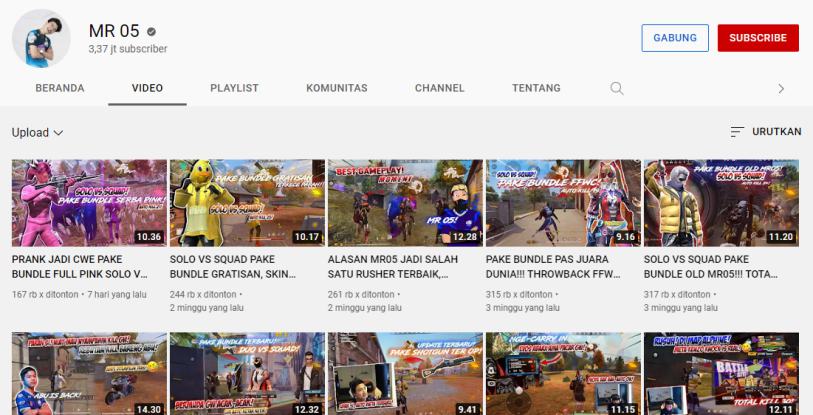Click the second-row thumbnail with 14.30 duration
This screenshot has width=813, height=415.
(89, 374)
